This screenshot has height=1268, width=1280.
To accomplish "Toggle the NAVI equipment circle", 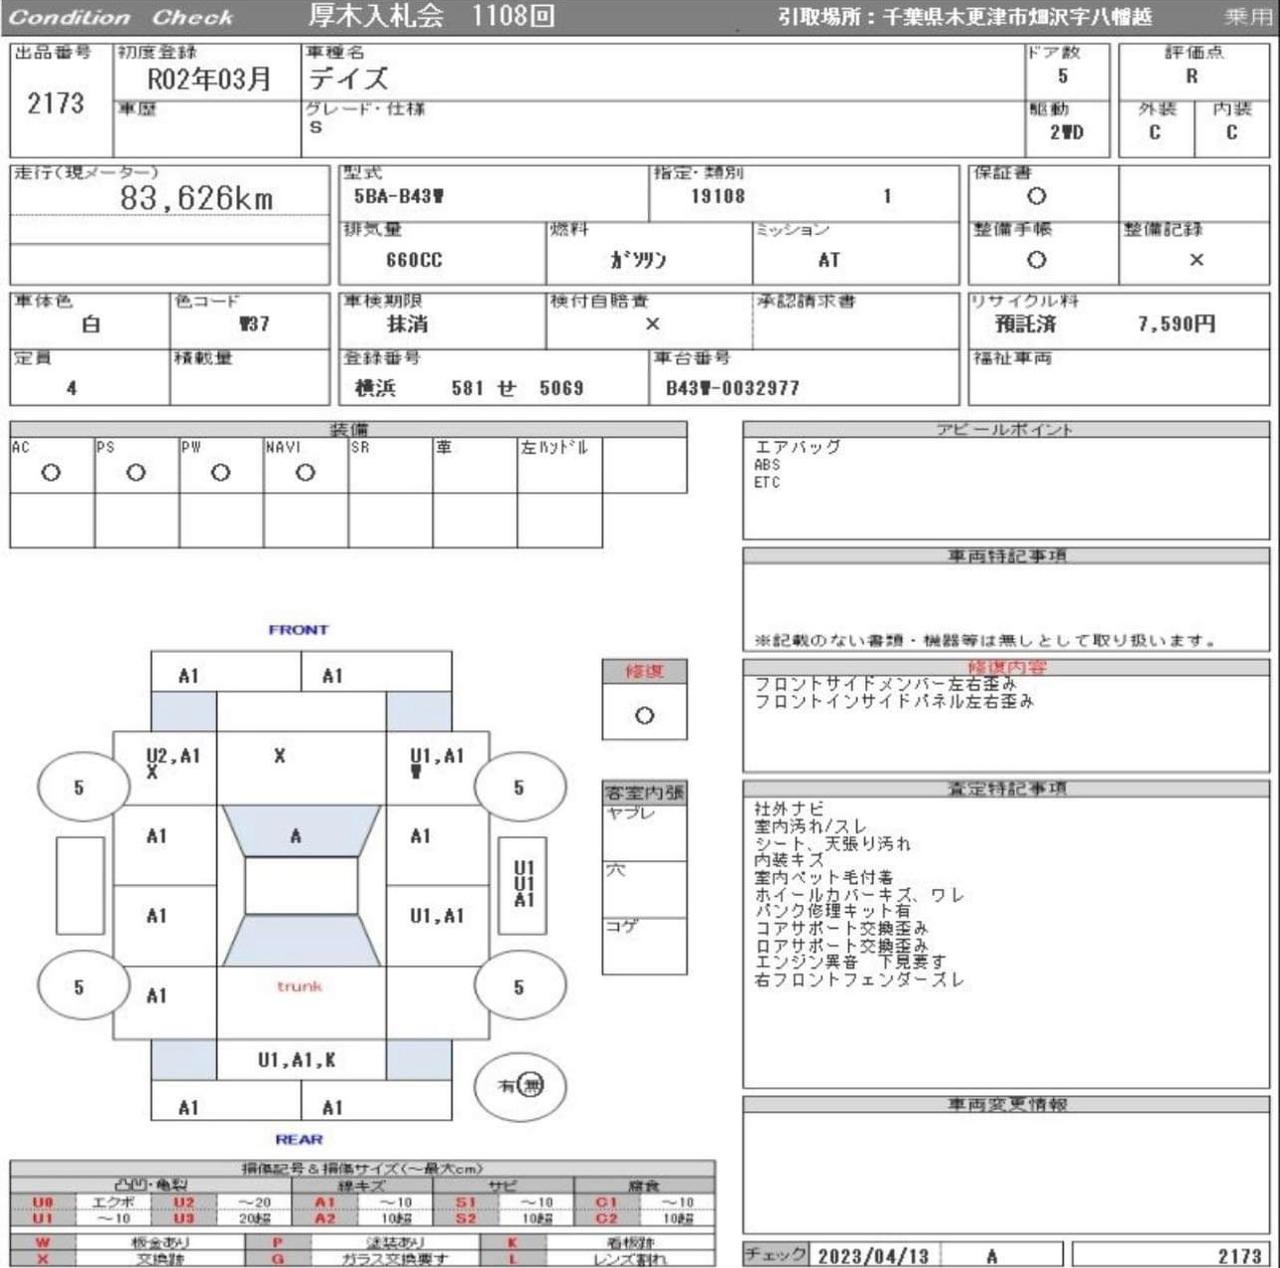I will [x=306, y=473].
